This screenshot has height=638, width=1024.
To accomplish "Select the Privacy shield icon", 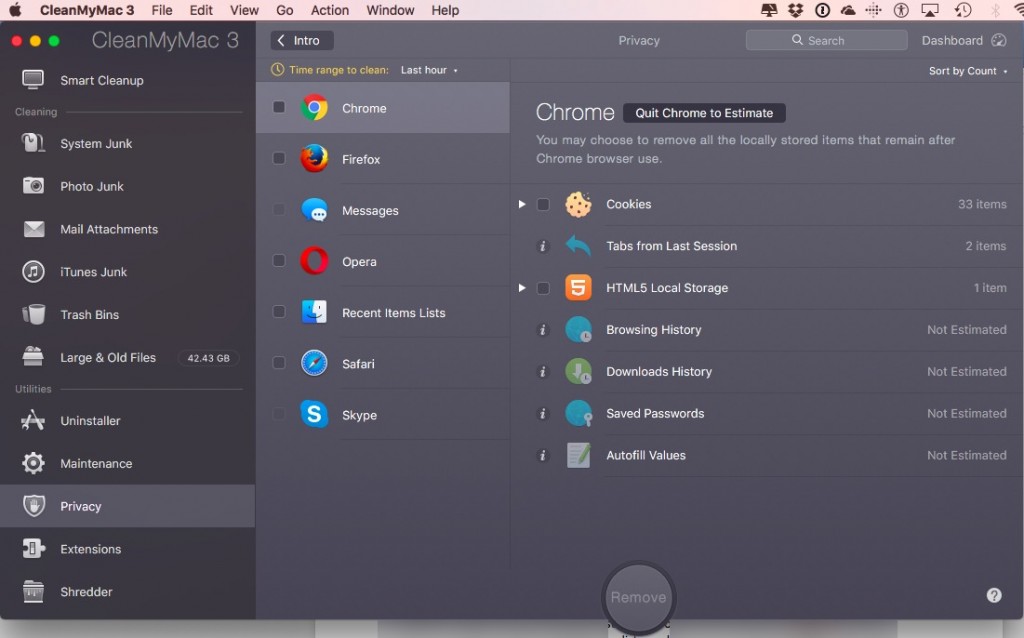I will click(33, 505).
